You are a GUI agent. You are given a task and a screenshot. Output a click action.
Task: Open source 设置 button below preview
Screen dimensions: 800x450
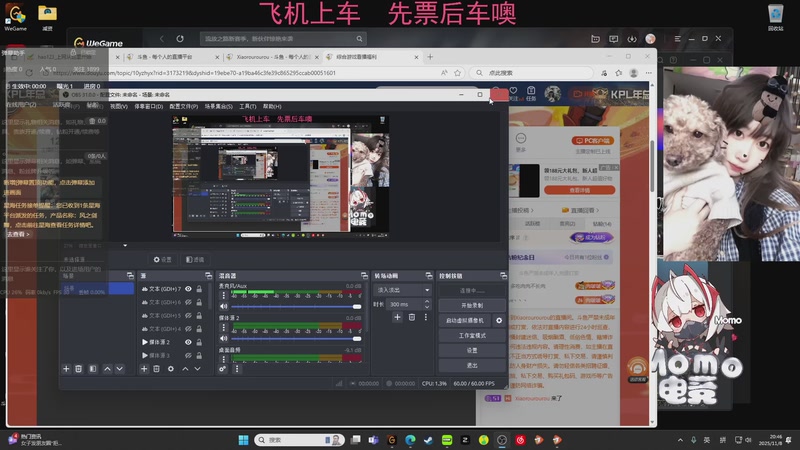(x=163, y=260)
